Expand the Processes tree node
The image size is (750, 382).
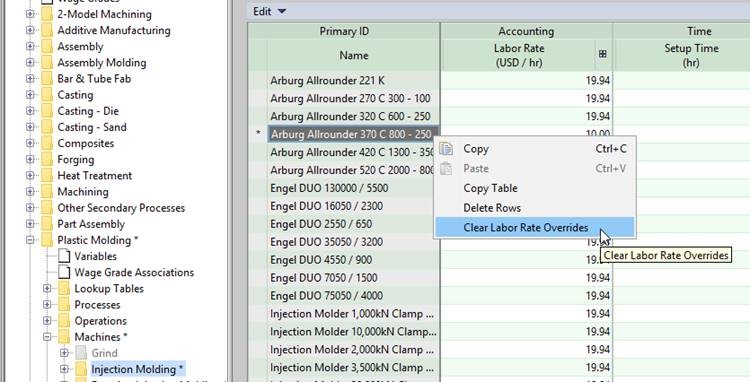click(47, 305)
